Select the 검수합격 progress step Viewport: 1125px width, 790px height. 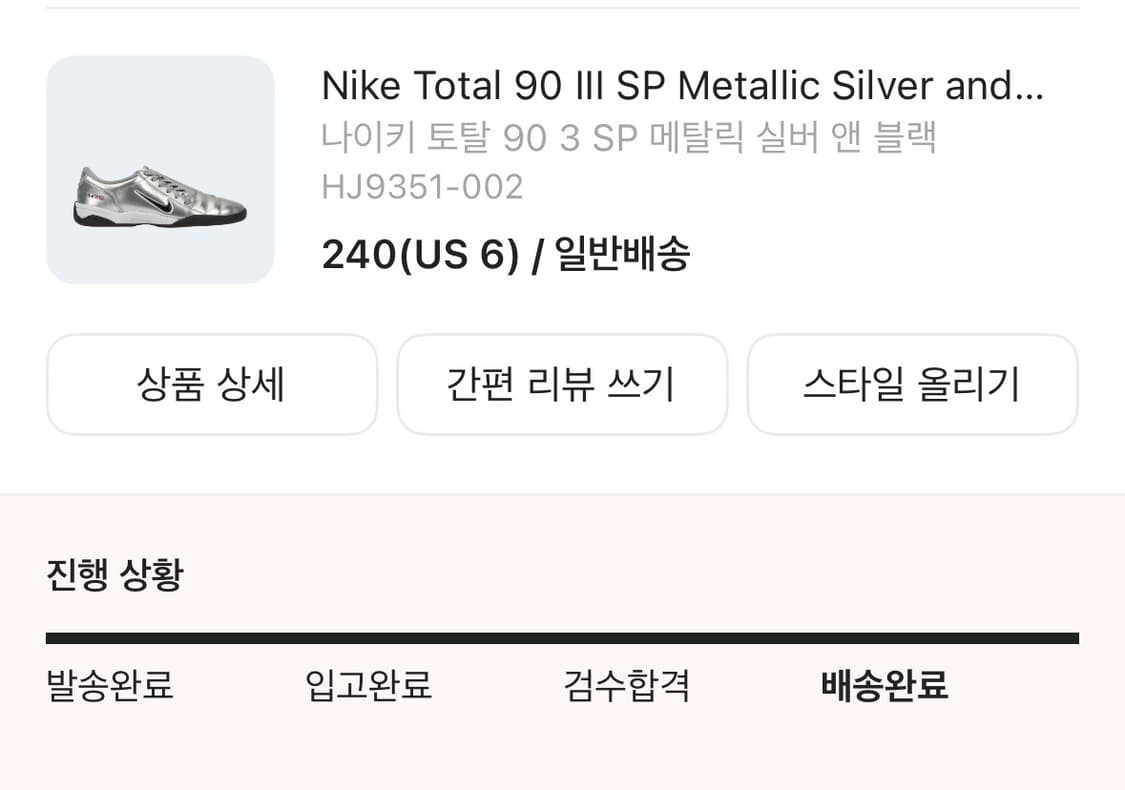tap(627, 686)
